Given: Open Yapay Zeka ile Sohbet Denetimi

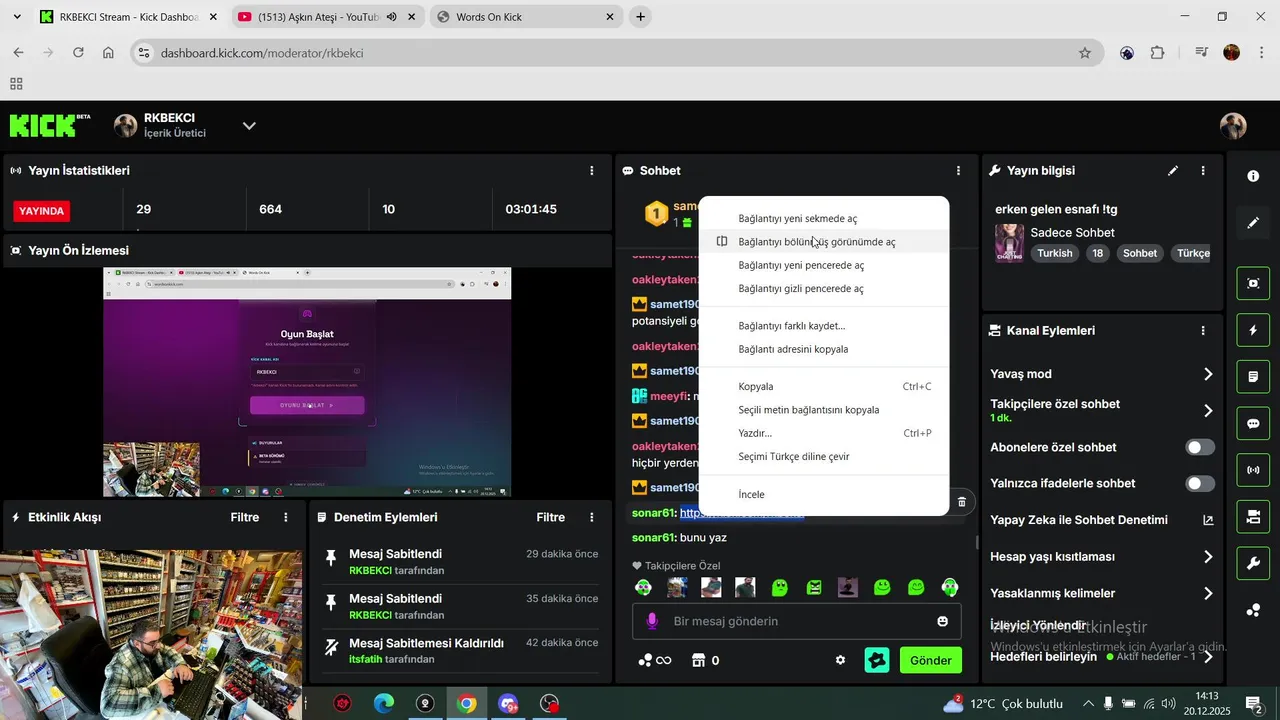Looking at the screenshot, I should pyautogui.click(x=1101, y=520).
